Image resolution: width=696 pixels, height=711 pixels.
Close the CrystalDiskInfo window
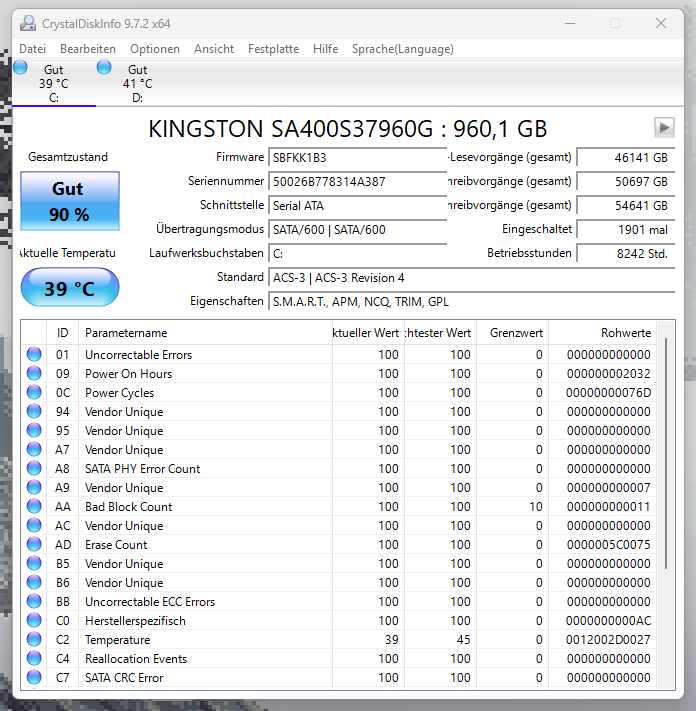click(661, 23)
